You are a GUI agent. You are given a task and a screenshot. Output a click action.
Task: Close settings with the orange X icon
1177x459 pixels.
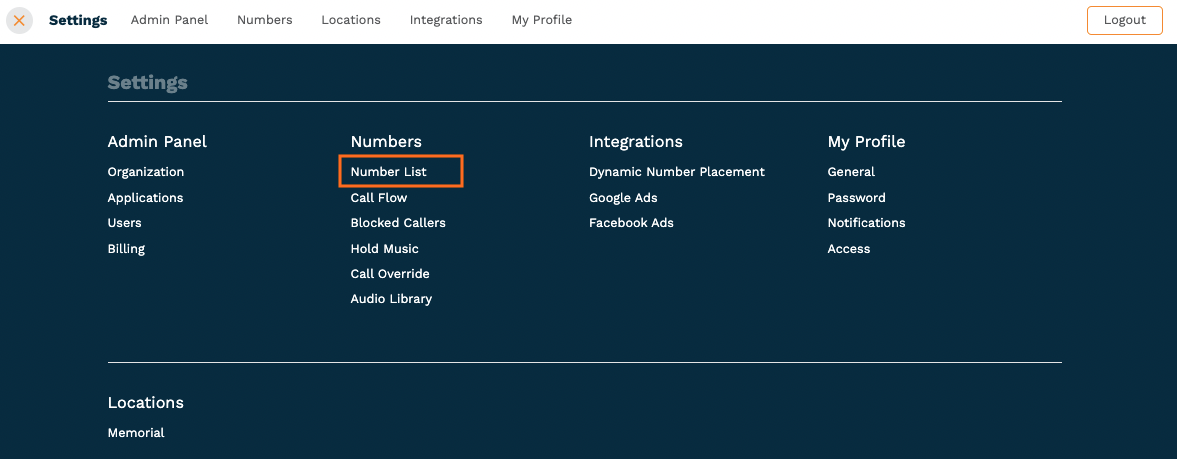(x=20, y=20)
